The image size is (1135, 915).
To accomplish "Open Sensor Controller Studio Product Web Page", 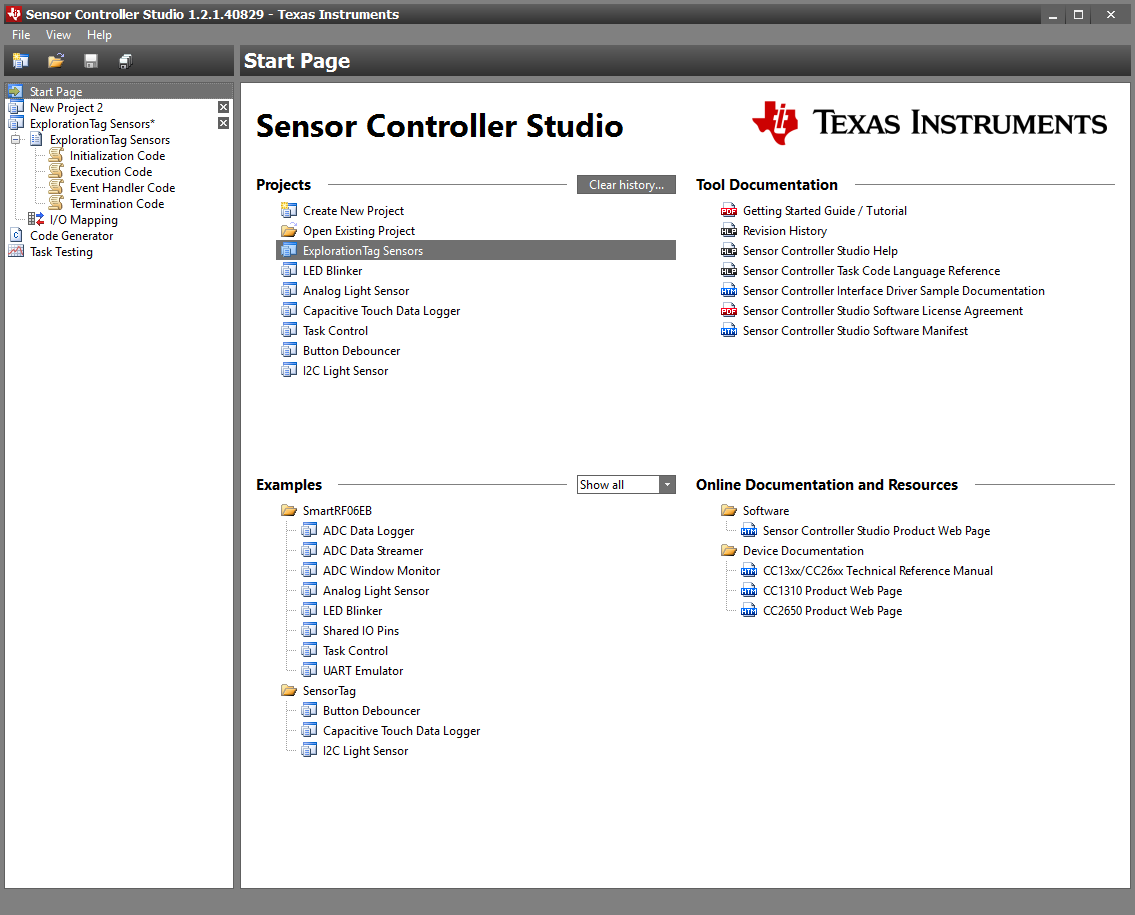I will pyautogui.click(x=877, y=531).
